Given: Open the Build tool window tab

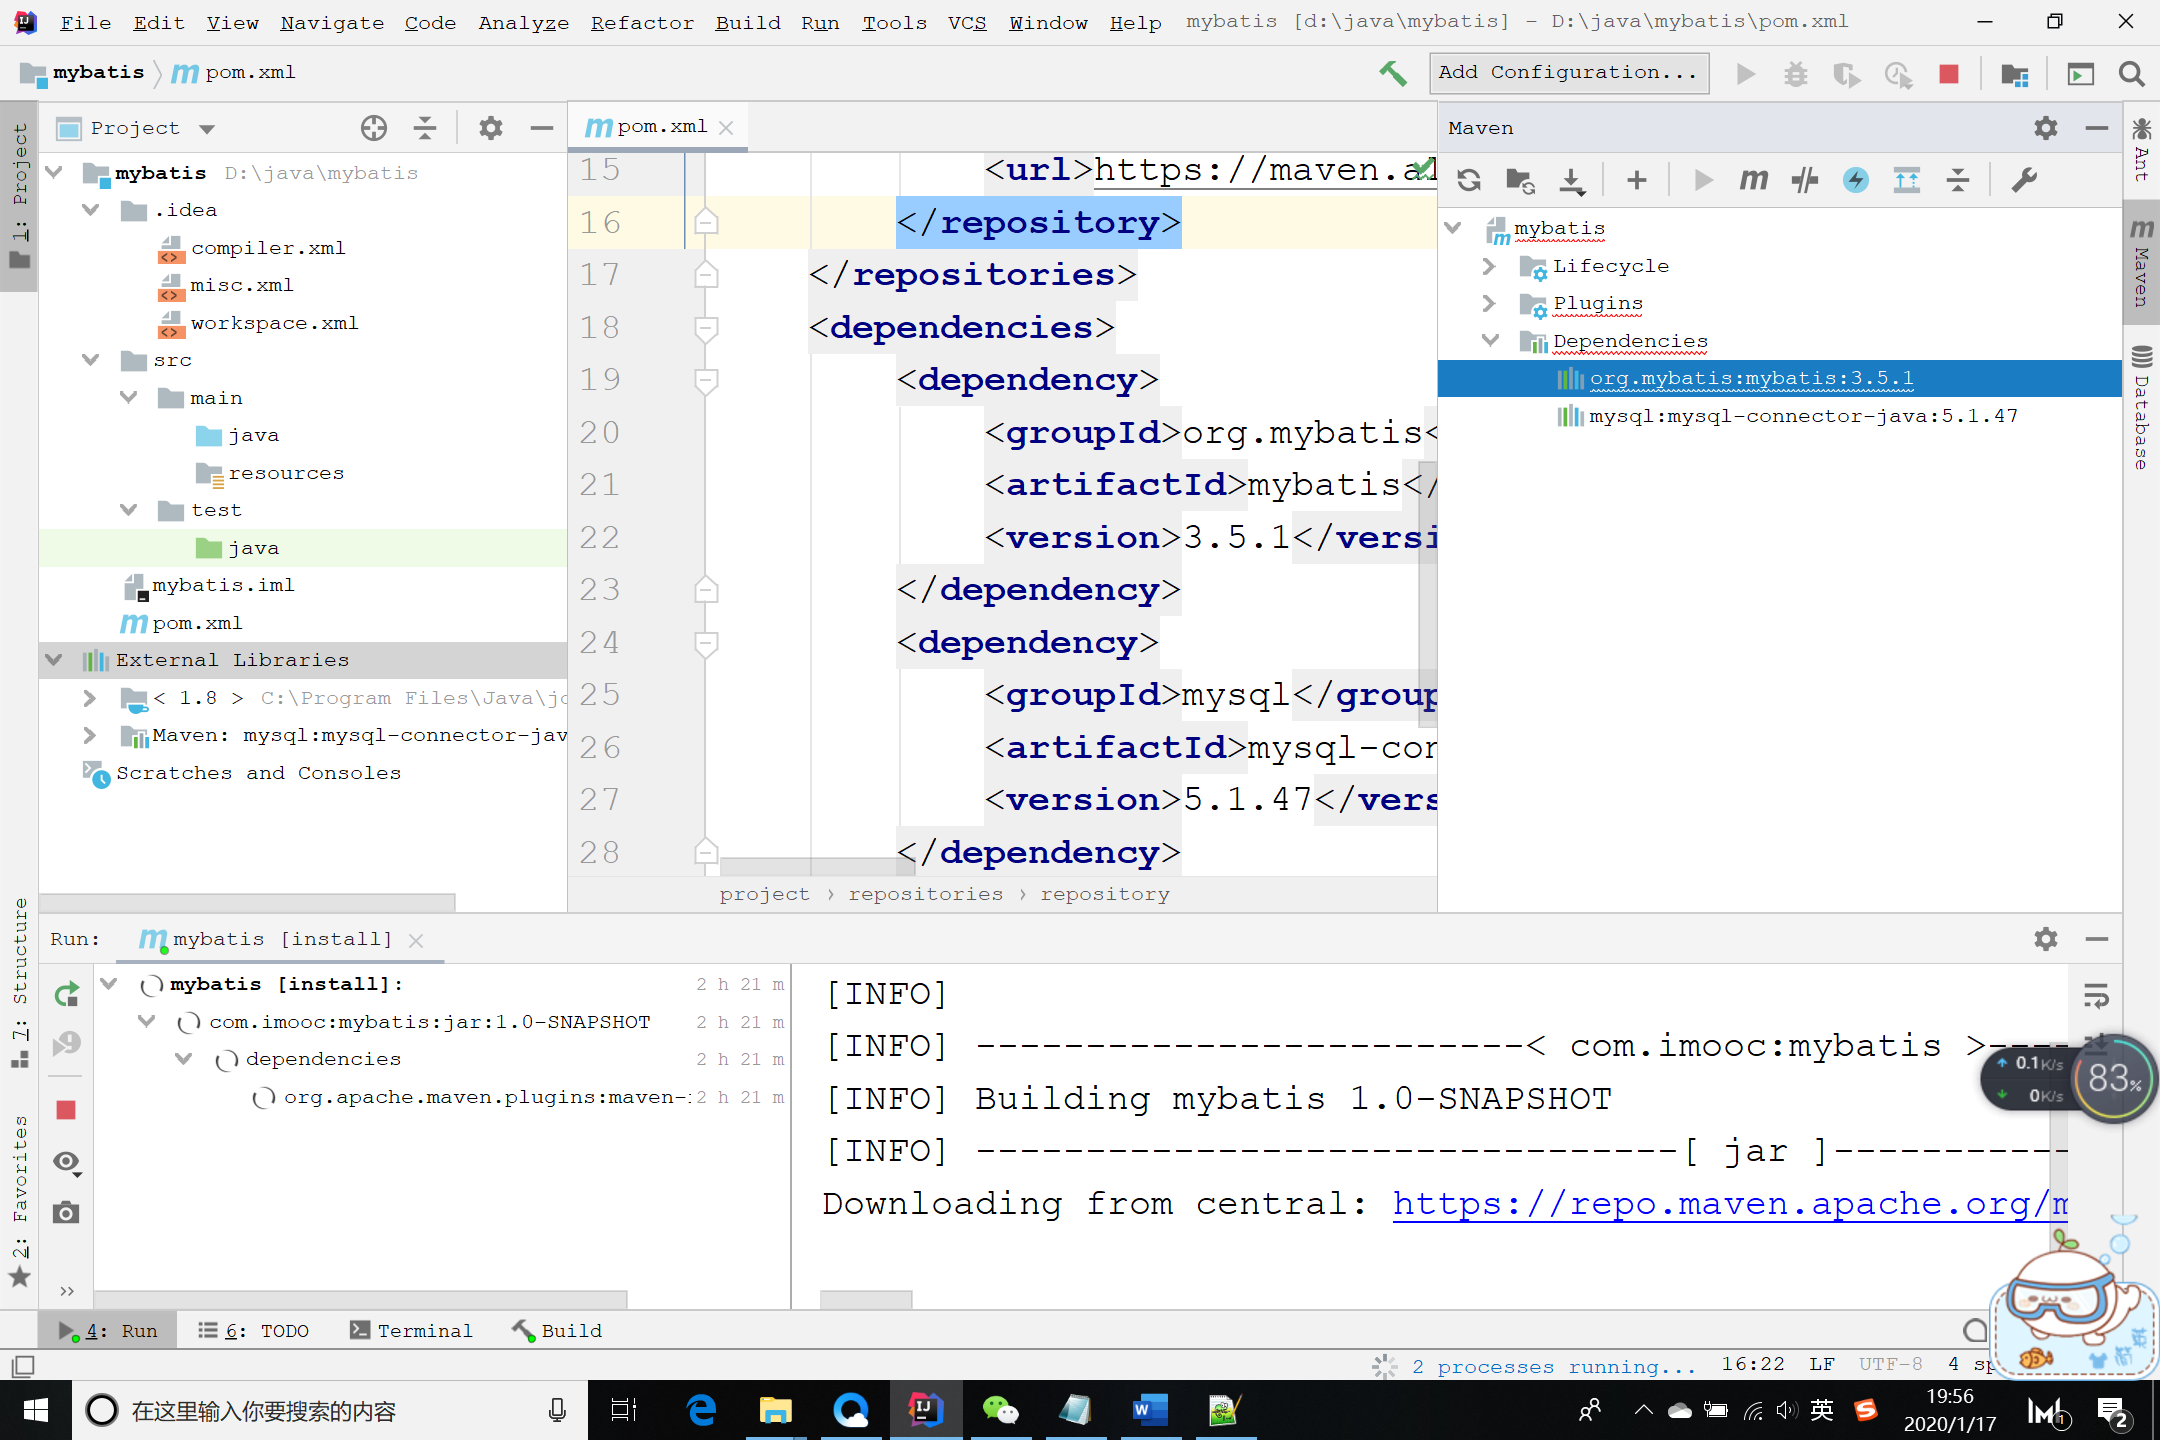Looking at the screenshot, I should point(557,1330).
